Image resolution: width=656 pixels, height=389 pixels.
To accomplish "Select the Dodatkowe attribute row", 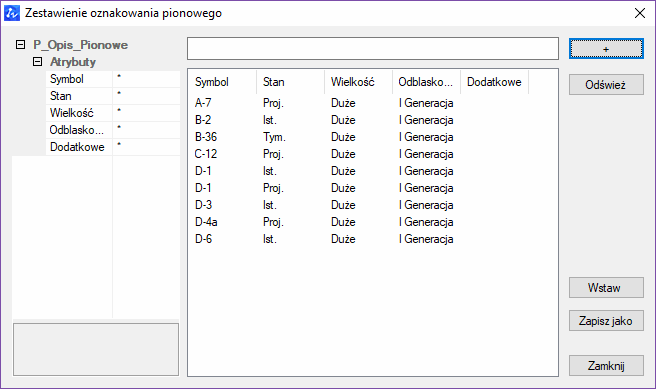I will (x=113, y=147).
